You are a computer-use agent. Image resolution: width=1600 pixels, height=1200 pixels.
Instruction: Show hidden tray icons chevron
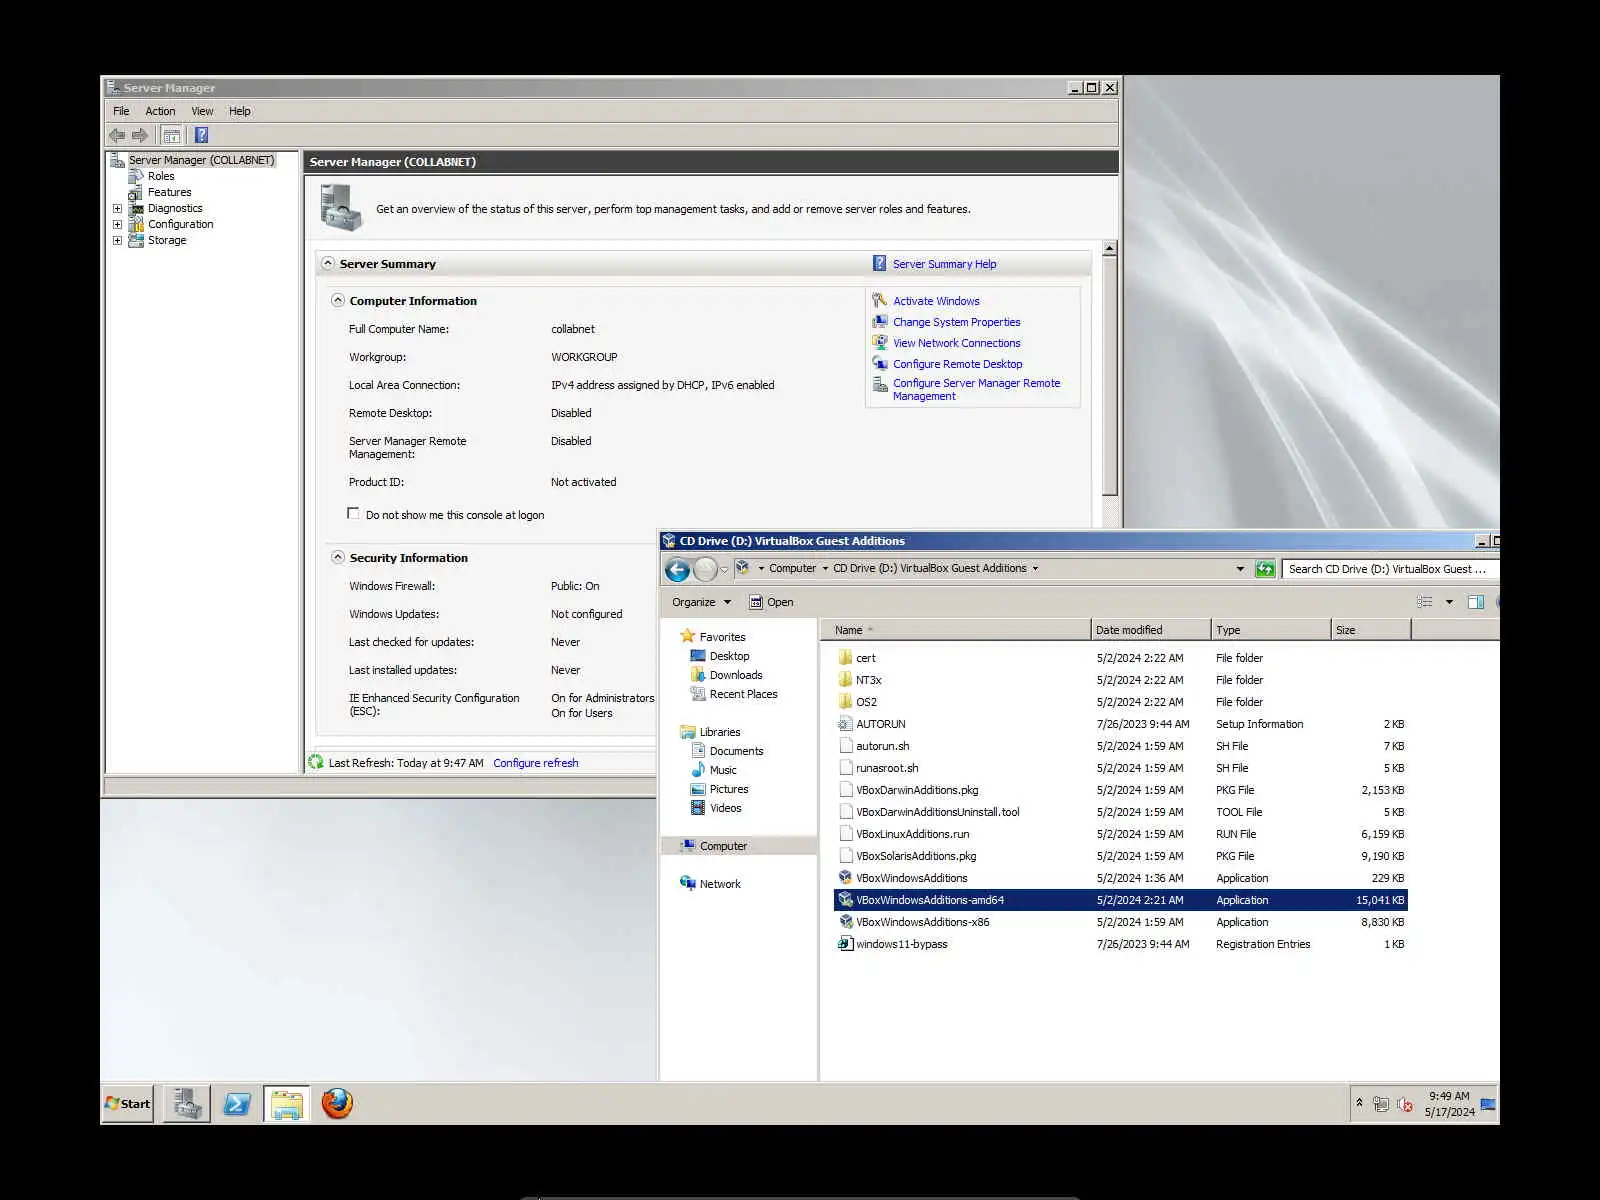1359,1103
